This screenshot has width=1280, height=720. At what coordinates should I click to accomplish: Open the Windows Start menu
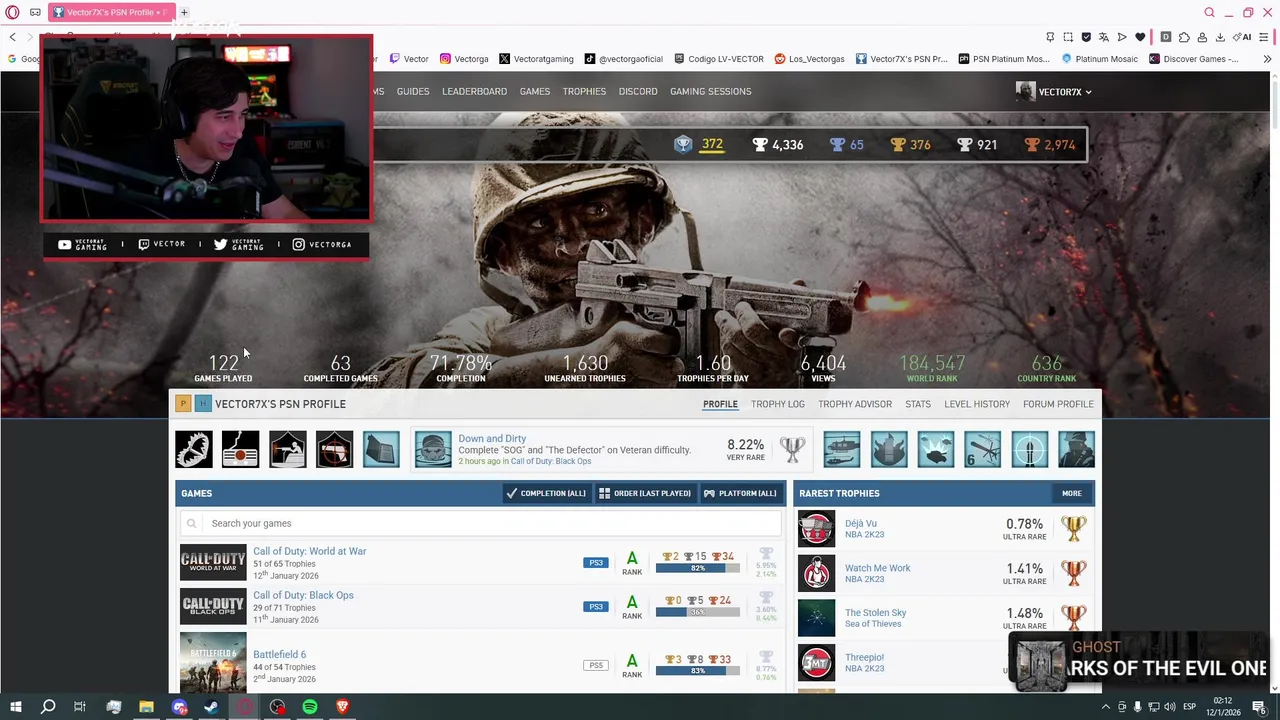click(15, 707)
